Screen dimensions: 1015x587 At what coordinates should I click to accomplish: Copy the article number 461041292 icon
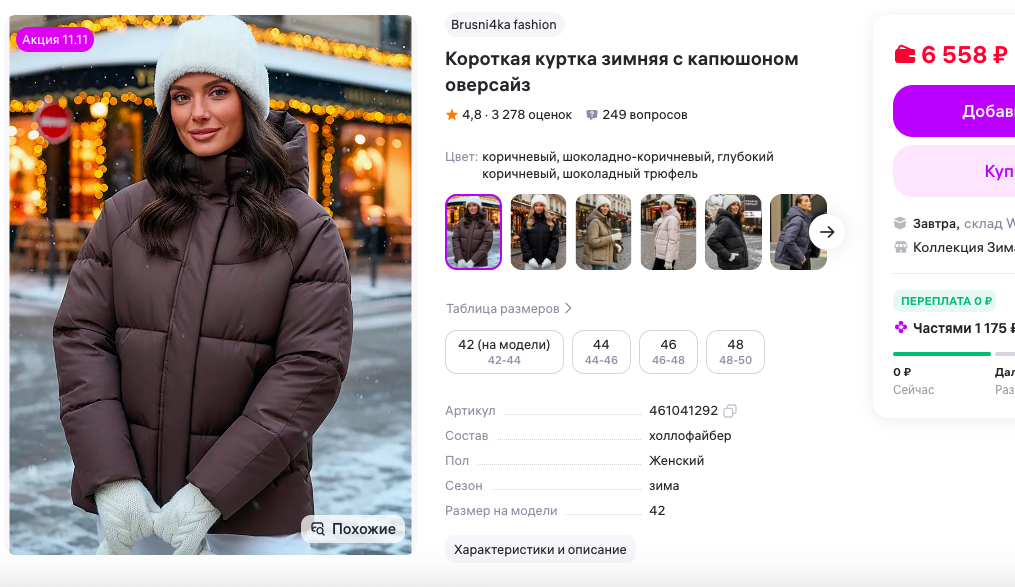(x=730, y=411)
